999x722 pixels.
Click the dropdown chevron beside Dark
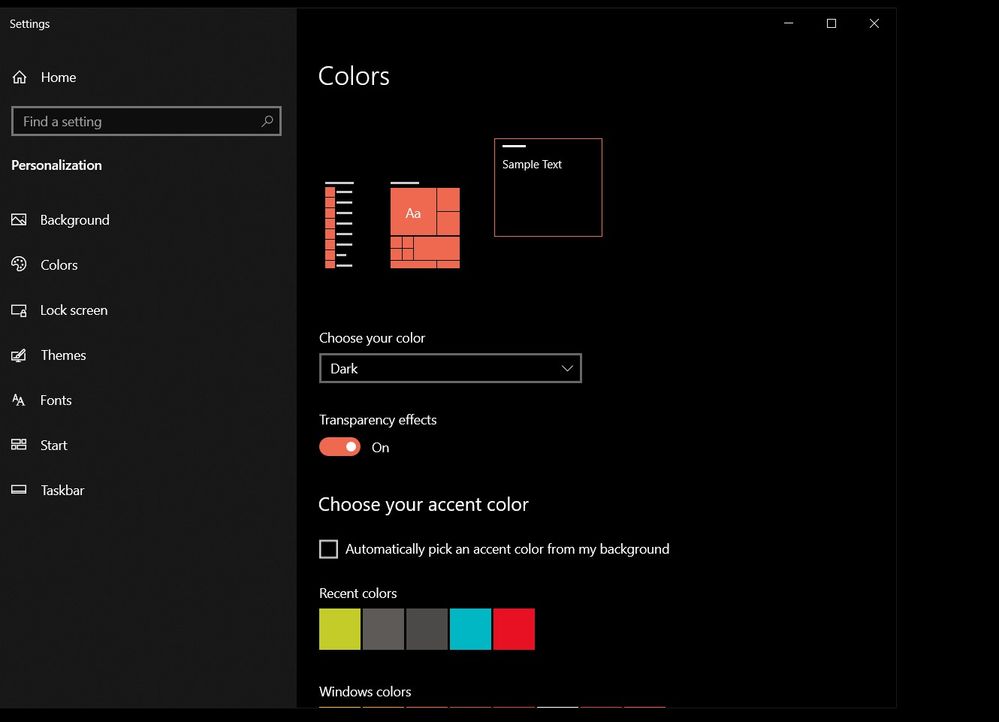[567, 368]
